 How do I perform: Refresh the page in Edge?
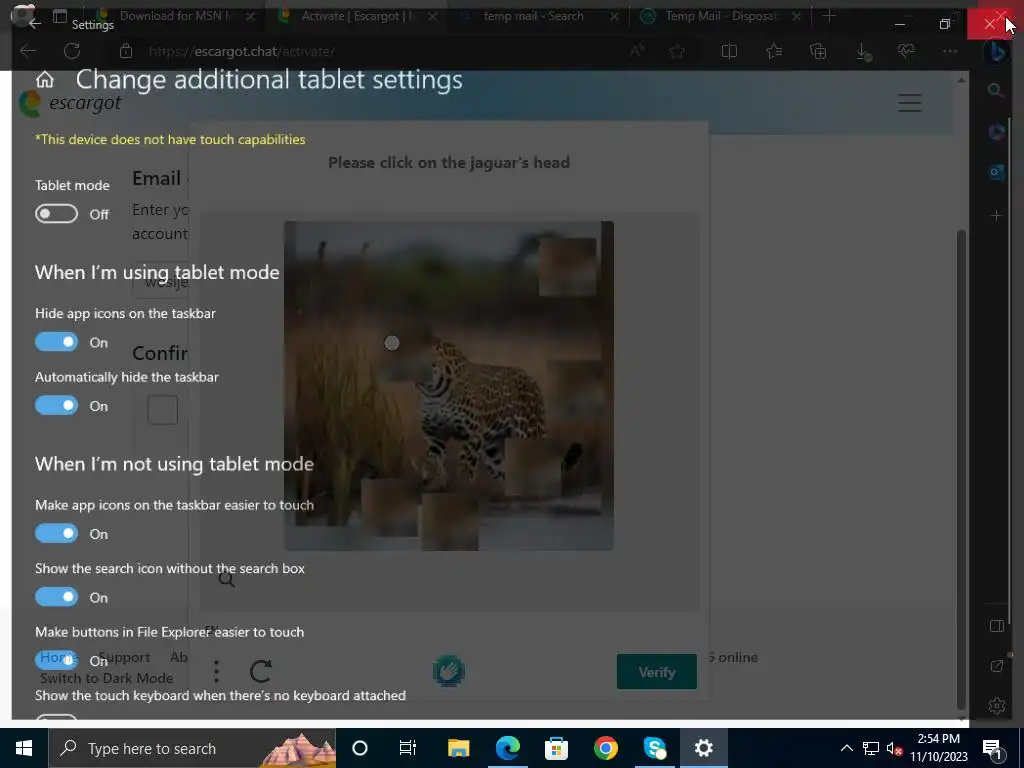point(72,51)
